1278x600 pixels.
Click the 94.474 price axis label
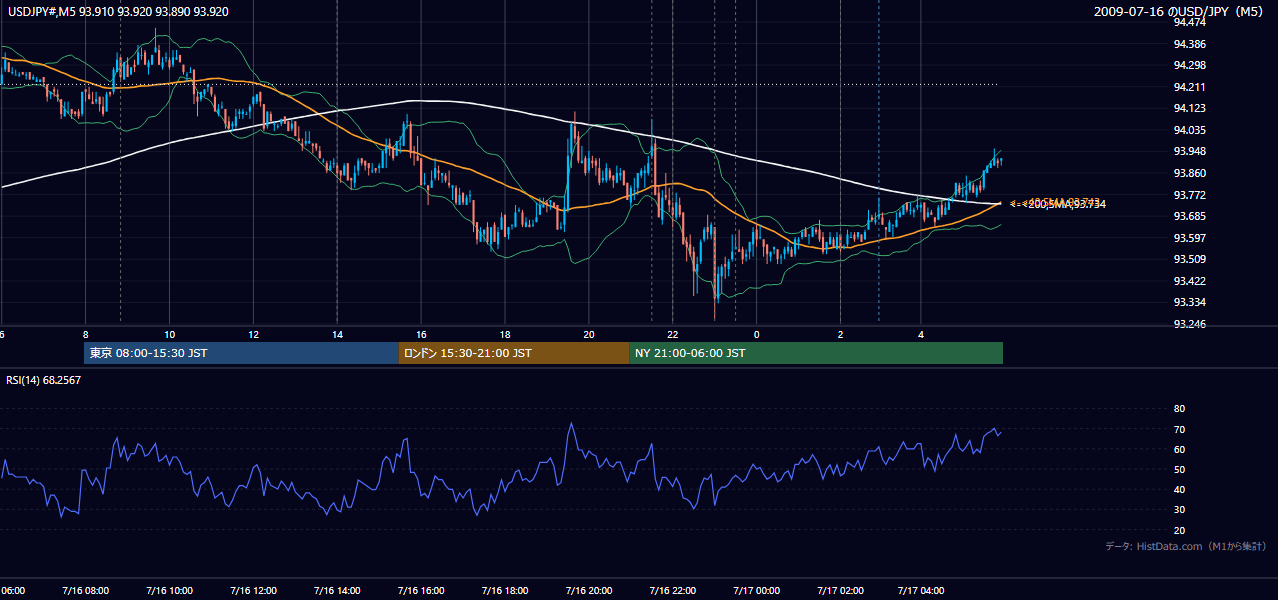(1189, 23)
